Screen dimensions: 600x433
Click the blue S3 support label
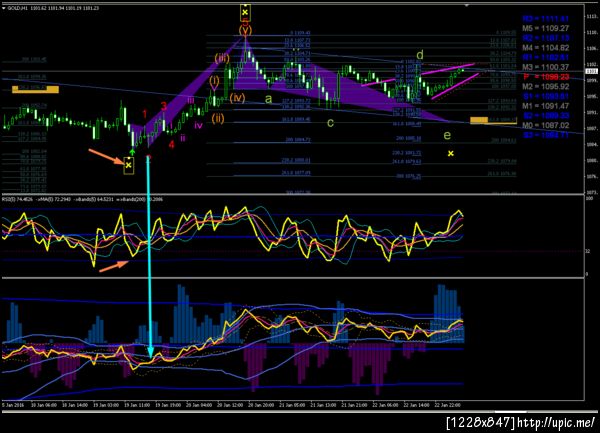(x=546, y=135)
